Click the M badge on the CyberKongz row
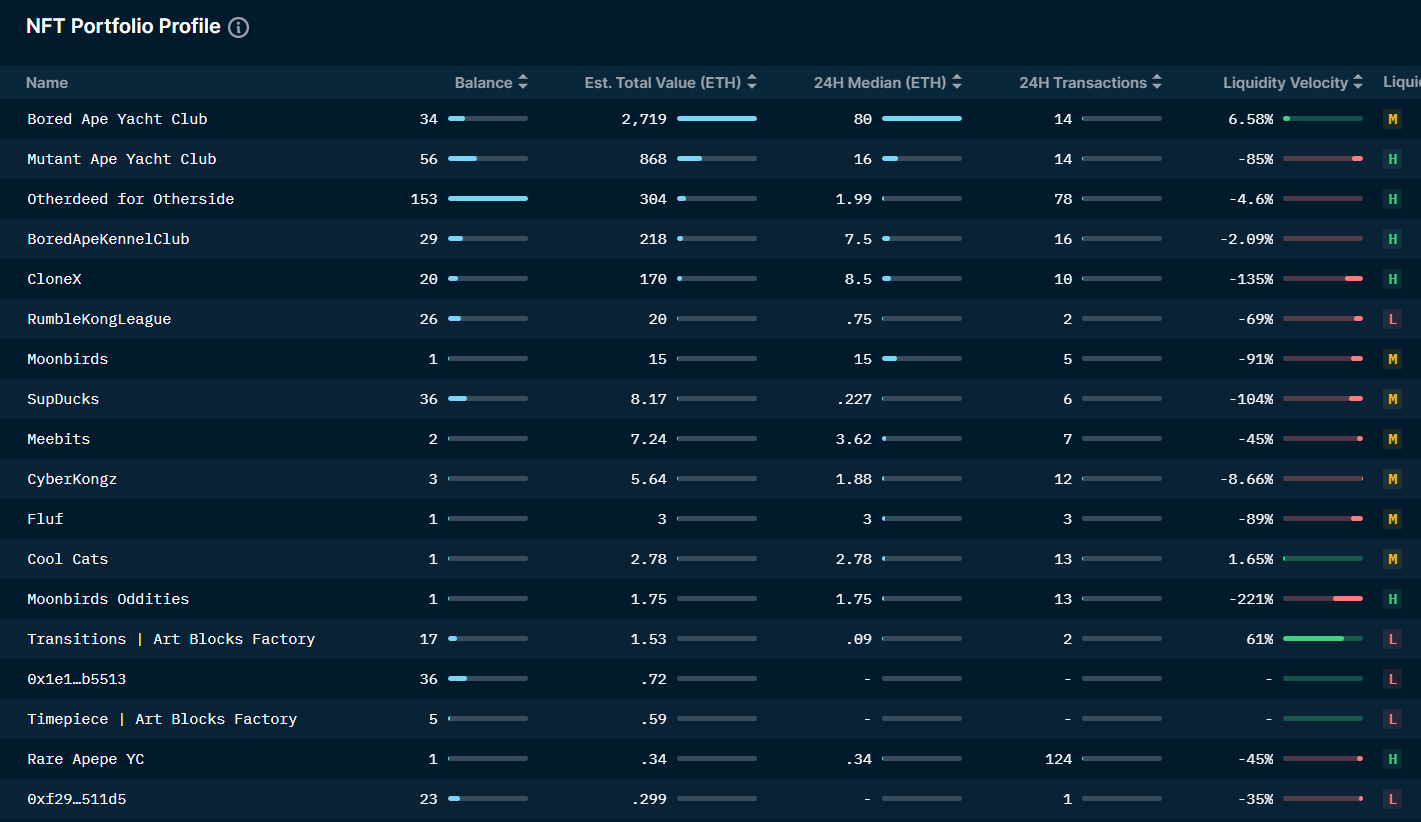The width and height of the screenshot is (1421, 822). tap(1392, 479)
